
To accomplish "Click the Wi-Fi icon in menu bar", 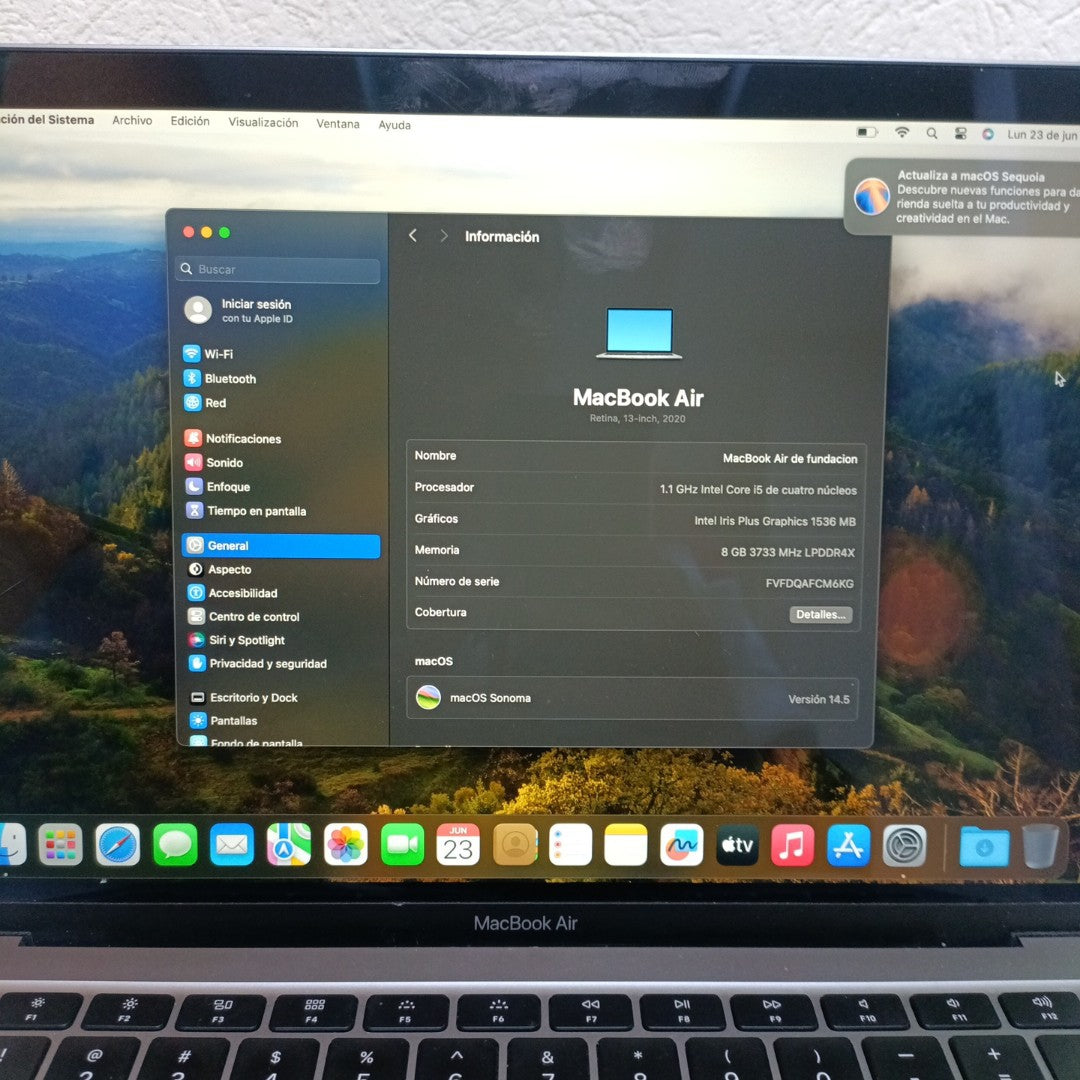I will (902, 133).
